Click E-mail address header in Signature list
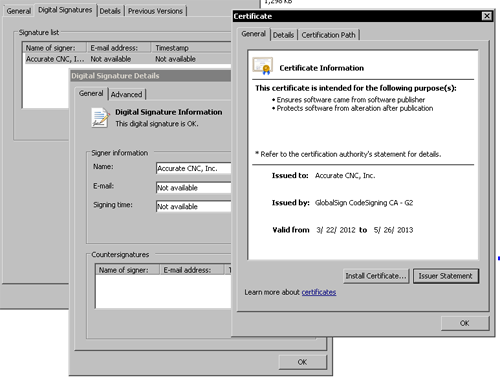 (x=119, y=48)
